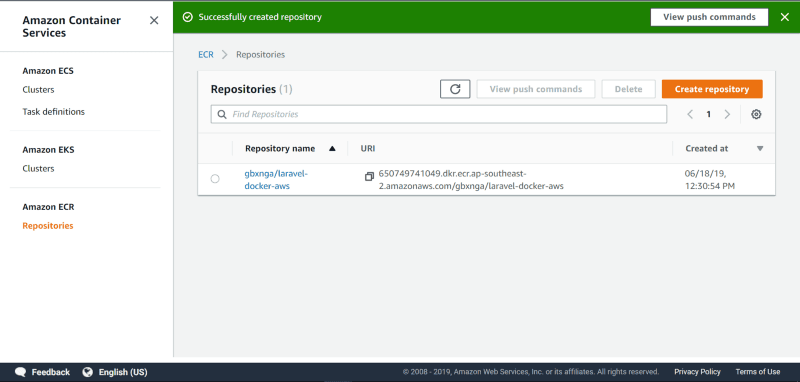
Task: Open table preferences gear icon
Action: (756, 114)
